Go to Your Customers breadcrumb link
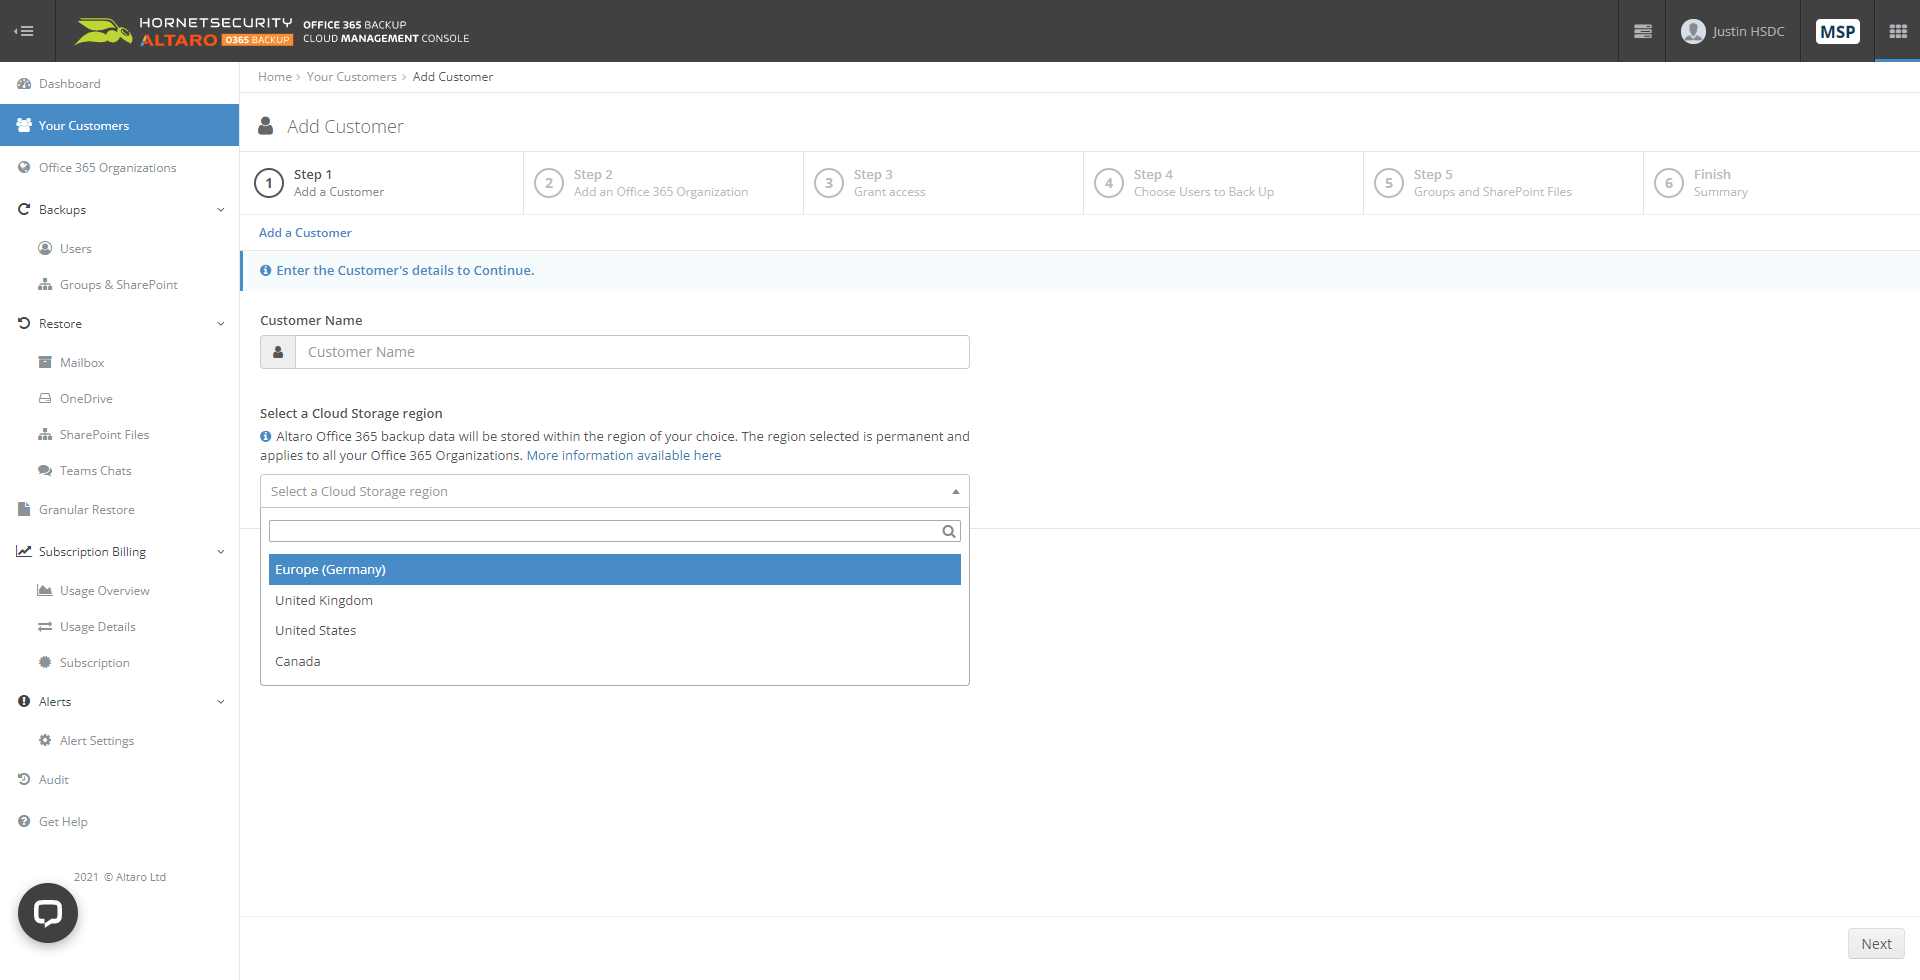This screenshot has width=1920, height=980. (x=351, y=77)
